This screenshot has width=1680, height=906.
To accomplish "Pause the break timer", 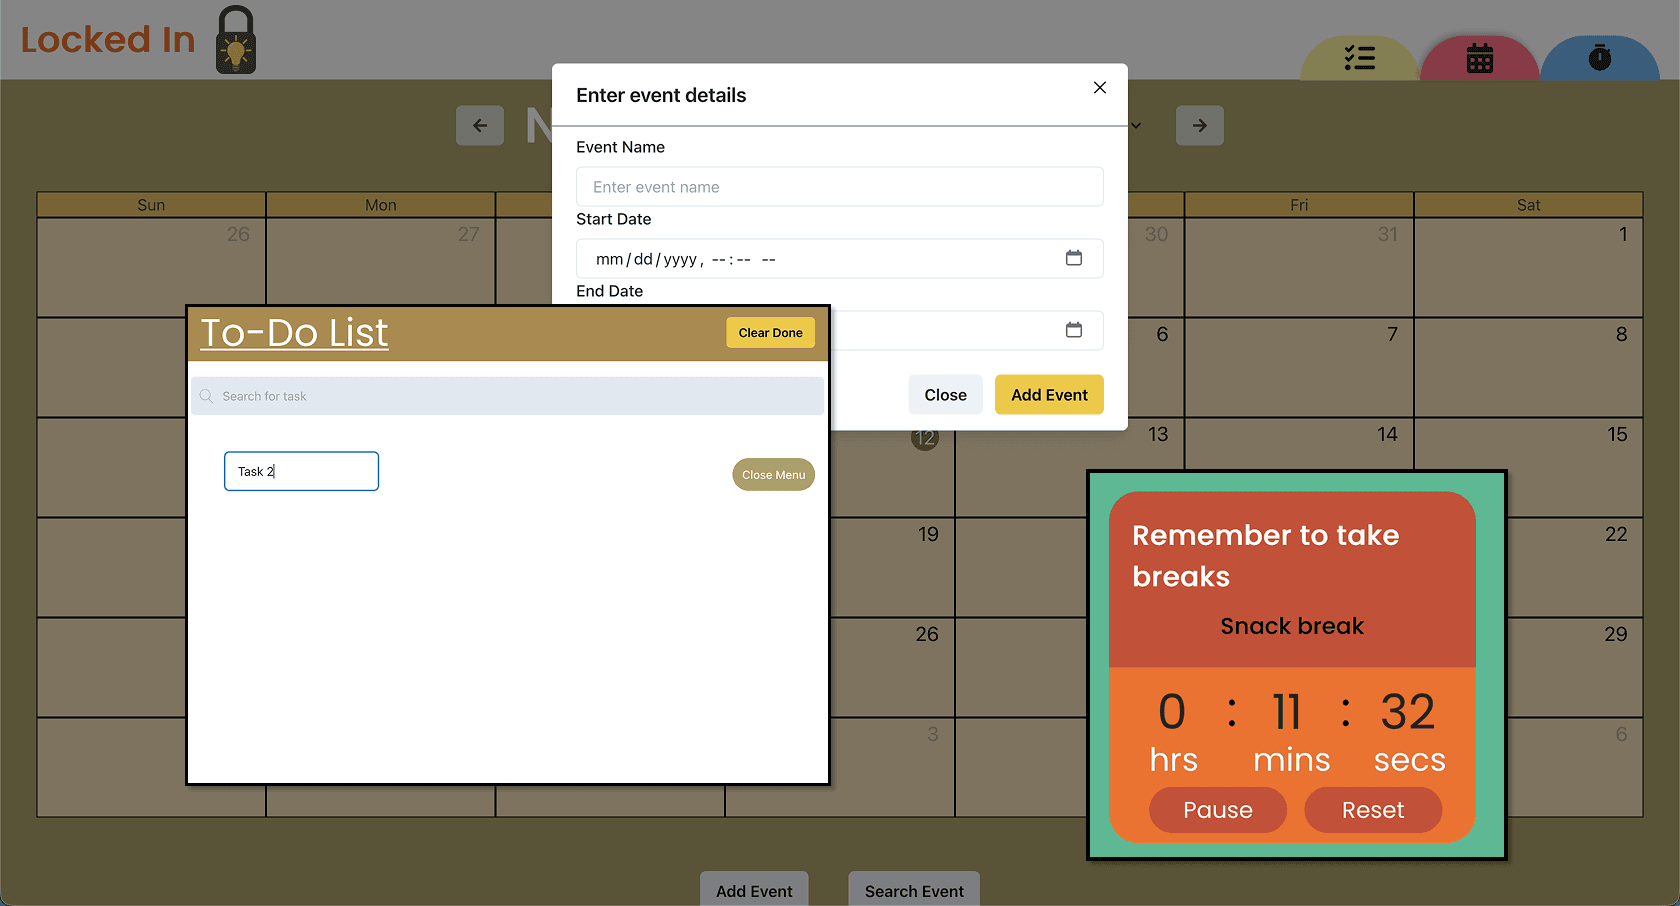I will [x=1217, y=810].
